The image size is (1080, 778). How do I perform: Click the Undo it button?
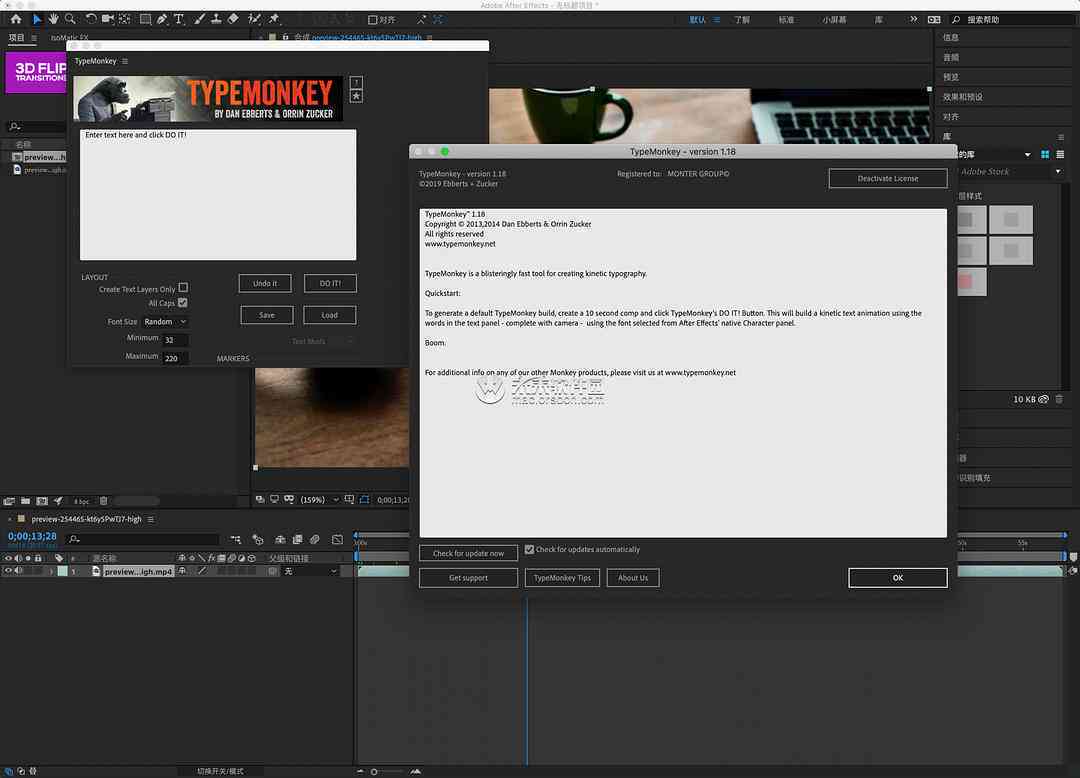tap(265, 284)
